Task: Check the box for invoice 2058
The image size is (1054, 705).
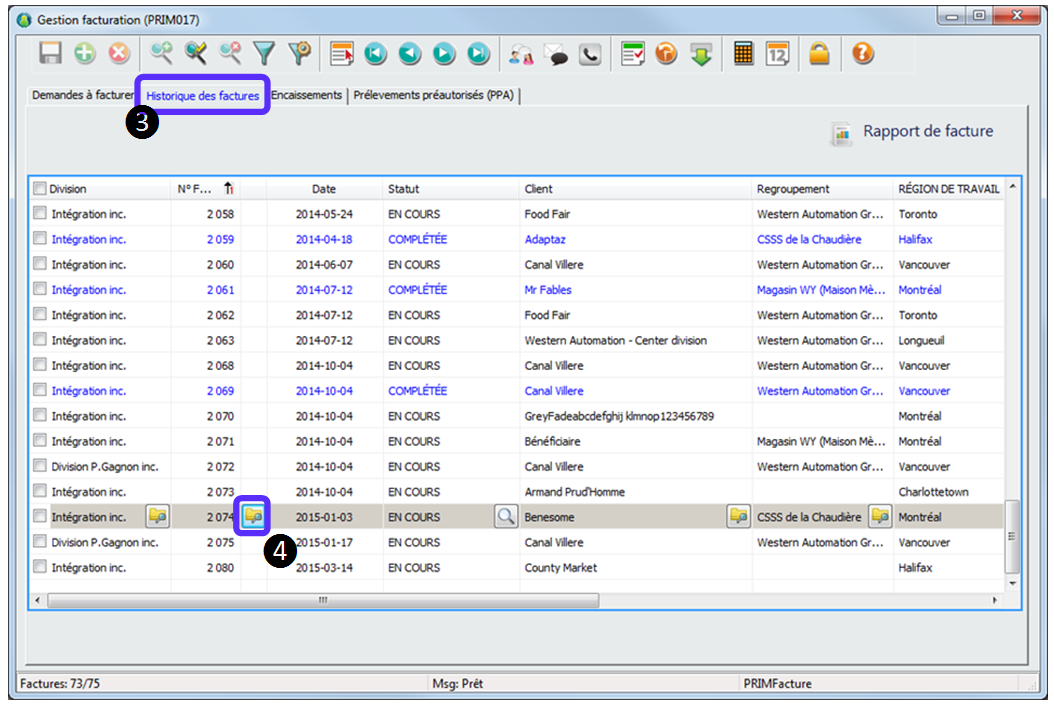Action: (x=39, y=214)
